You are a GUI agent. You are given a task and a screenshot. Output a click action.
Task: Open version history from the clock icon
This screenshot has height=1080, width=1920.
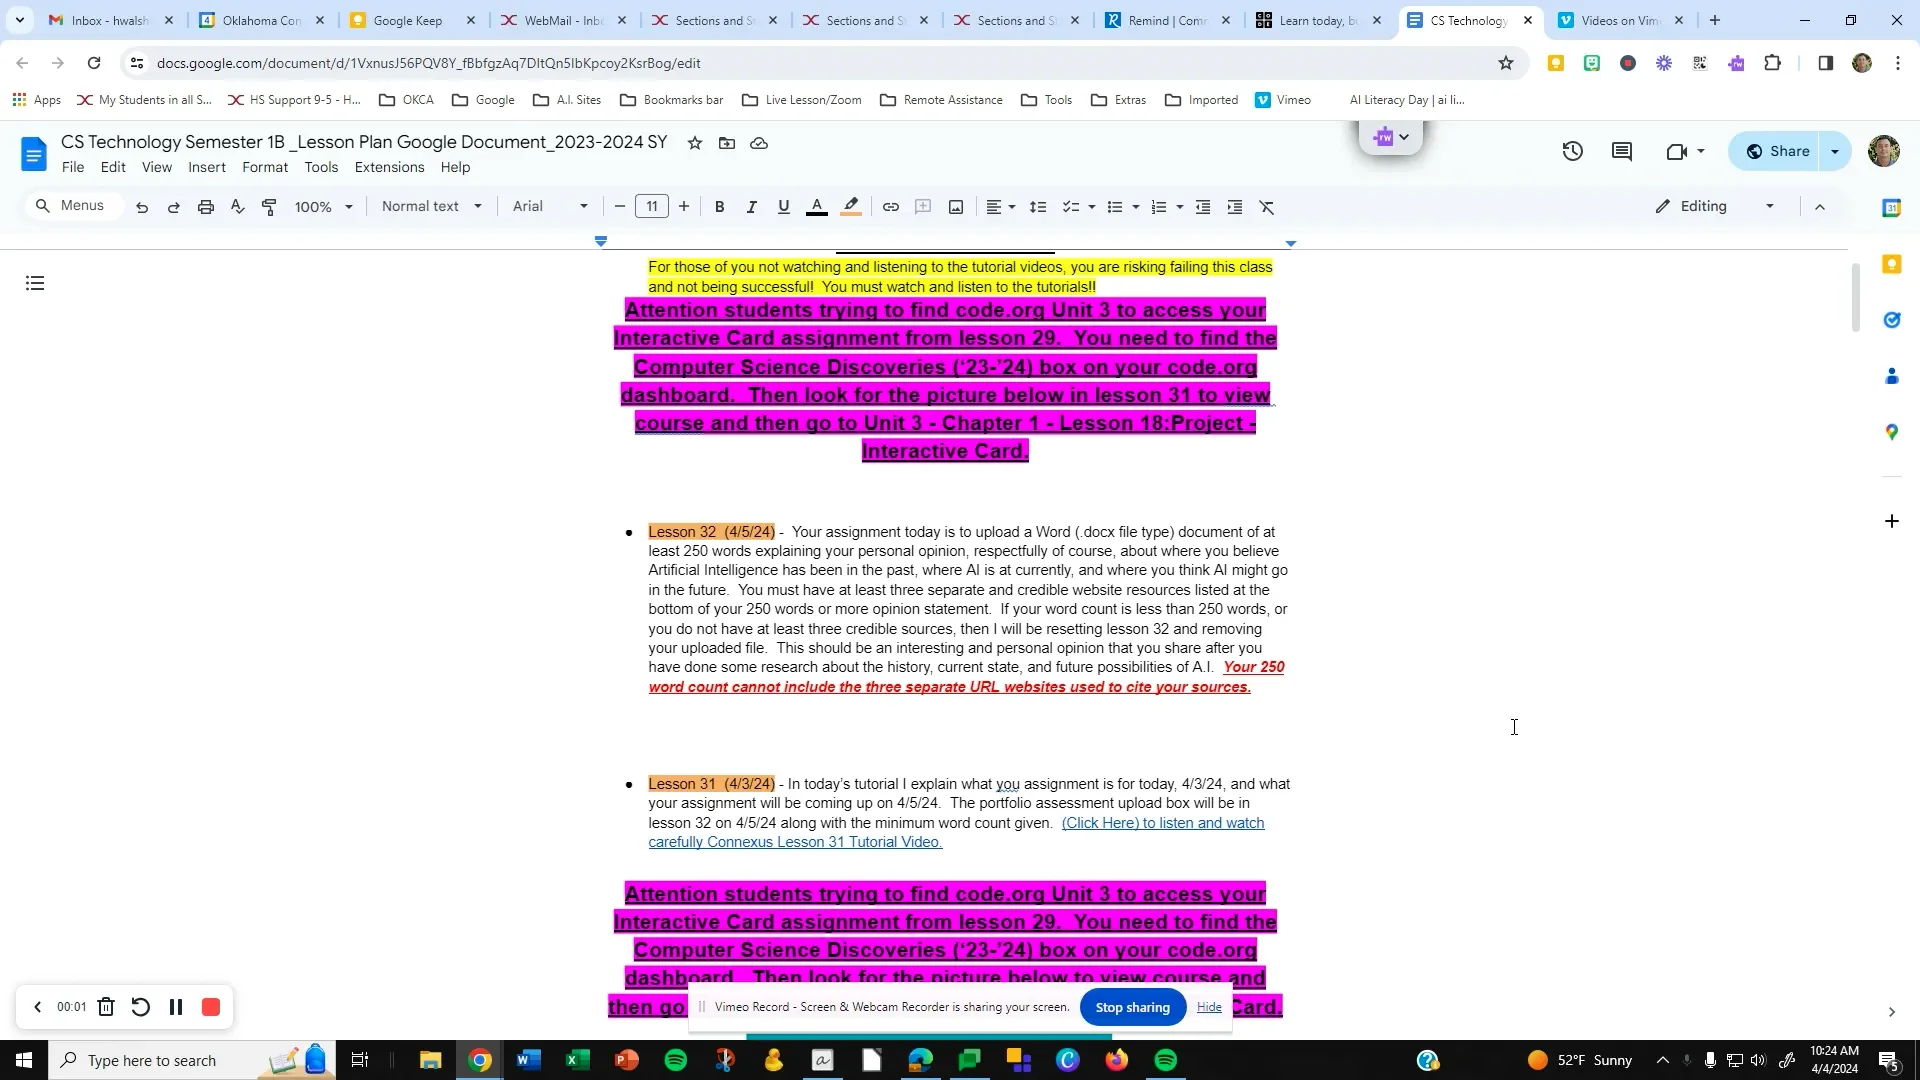[1572, 150]
